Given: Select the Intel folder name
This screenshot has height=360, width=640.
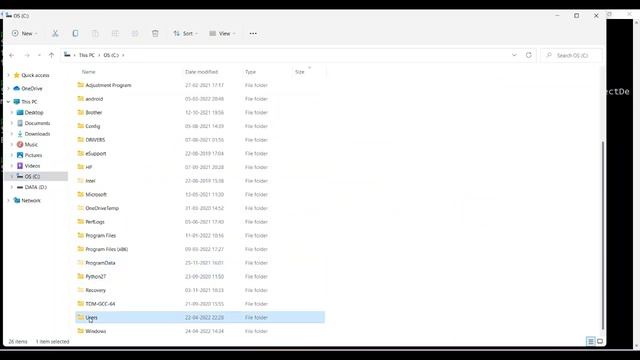Looking at the screenshot, I should [90, 181].
